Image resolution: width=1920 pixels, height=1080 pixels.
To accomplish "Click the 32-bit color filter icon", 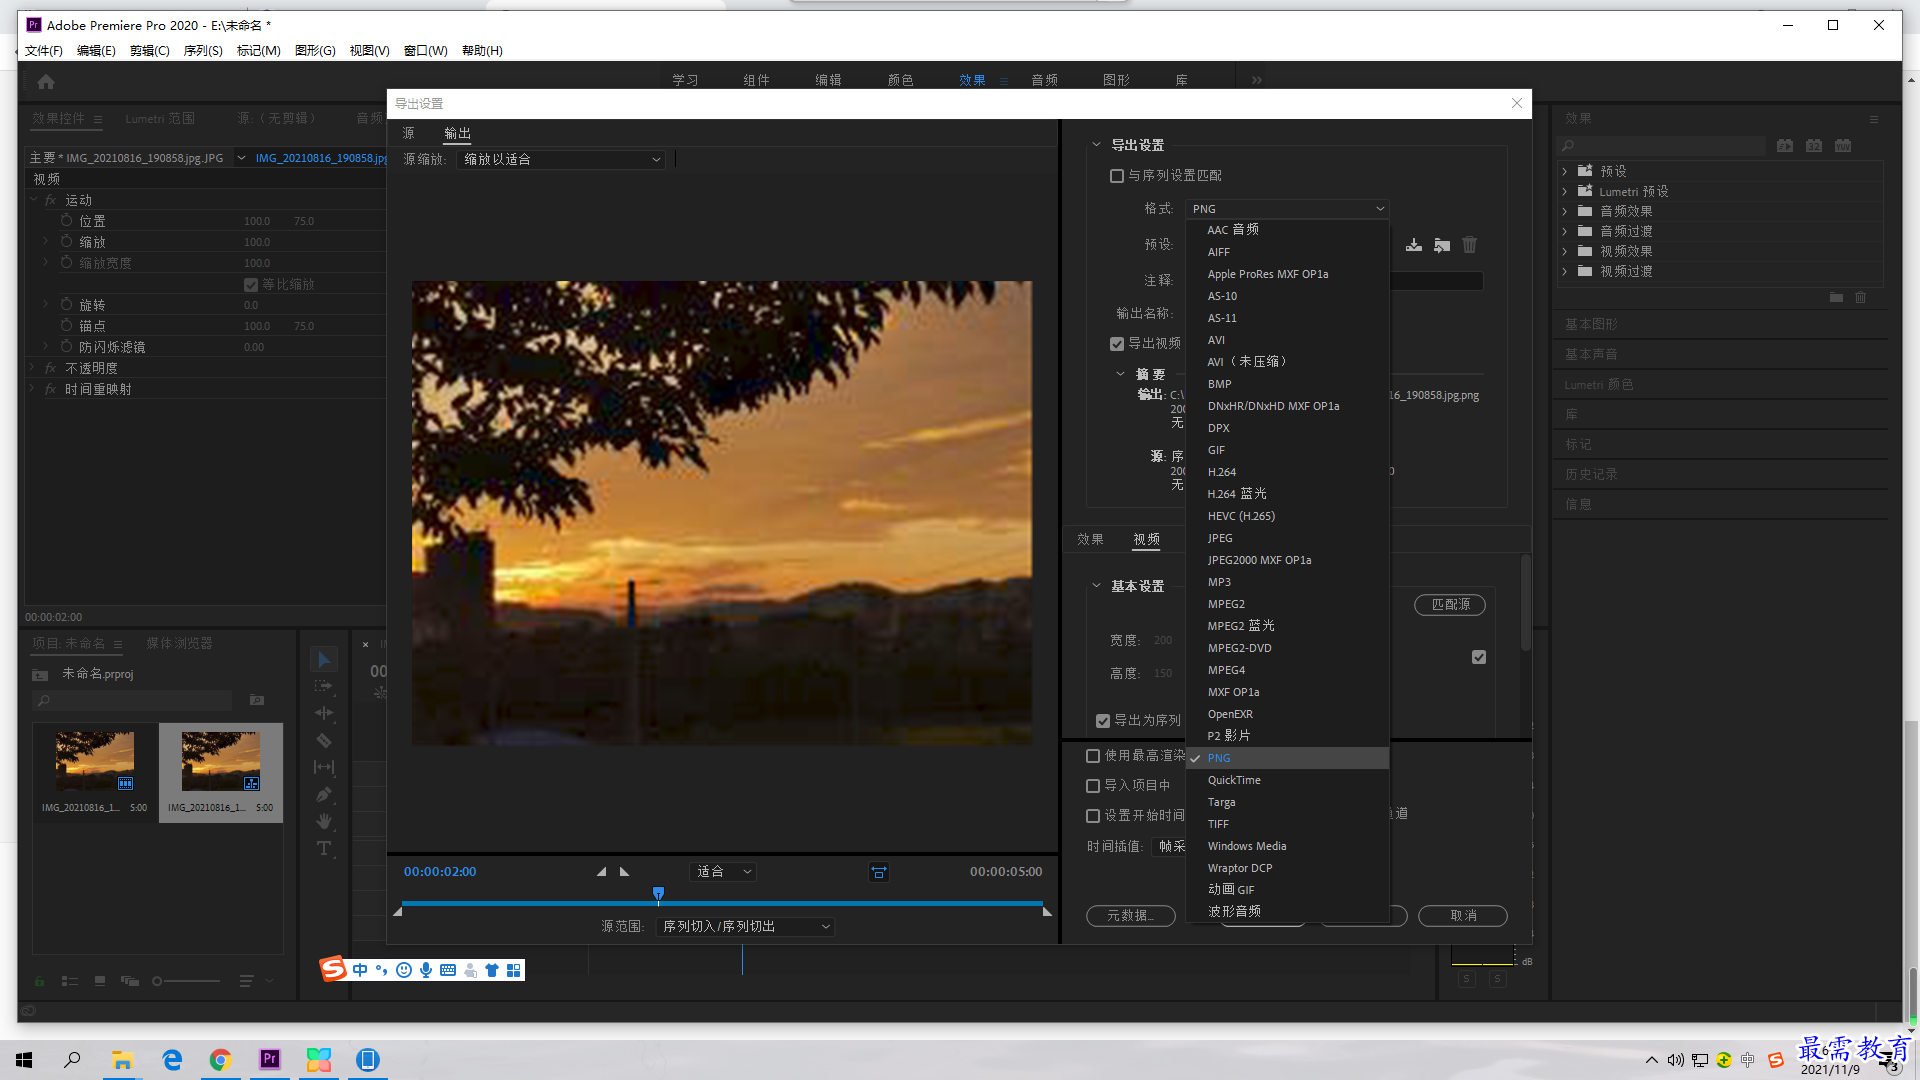I will [x=1814, y=146].
